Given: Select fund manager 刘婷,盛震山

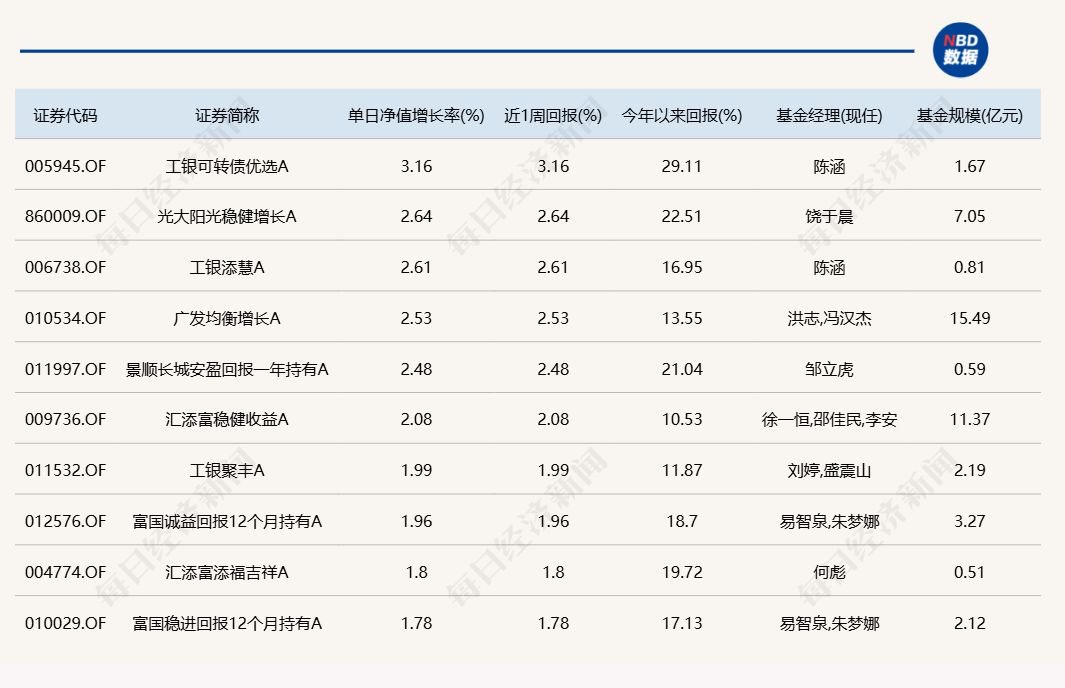Looking at the screenshot, I should 829,470.
